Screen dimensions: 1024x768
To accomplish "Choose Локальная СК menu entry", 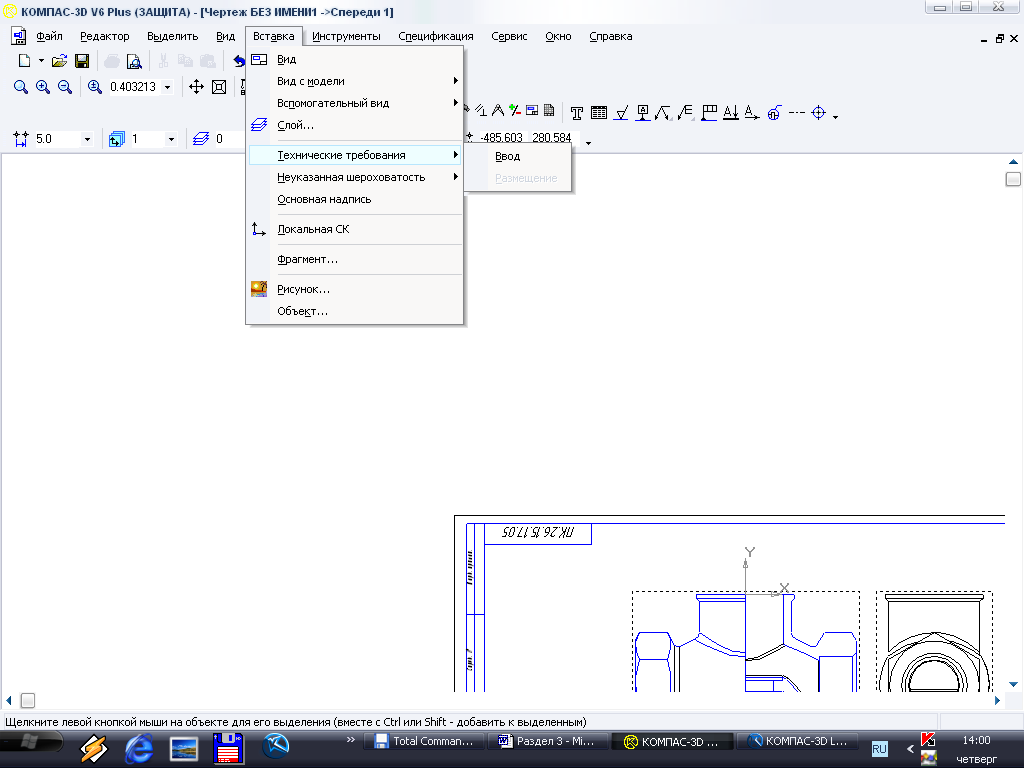I will click(355, 229).
